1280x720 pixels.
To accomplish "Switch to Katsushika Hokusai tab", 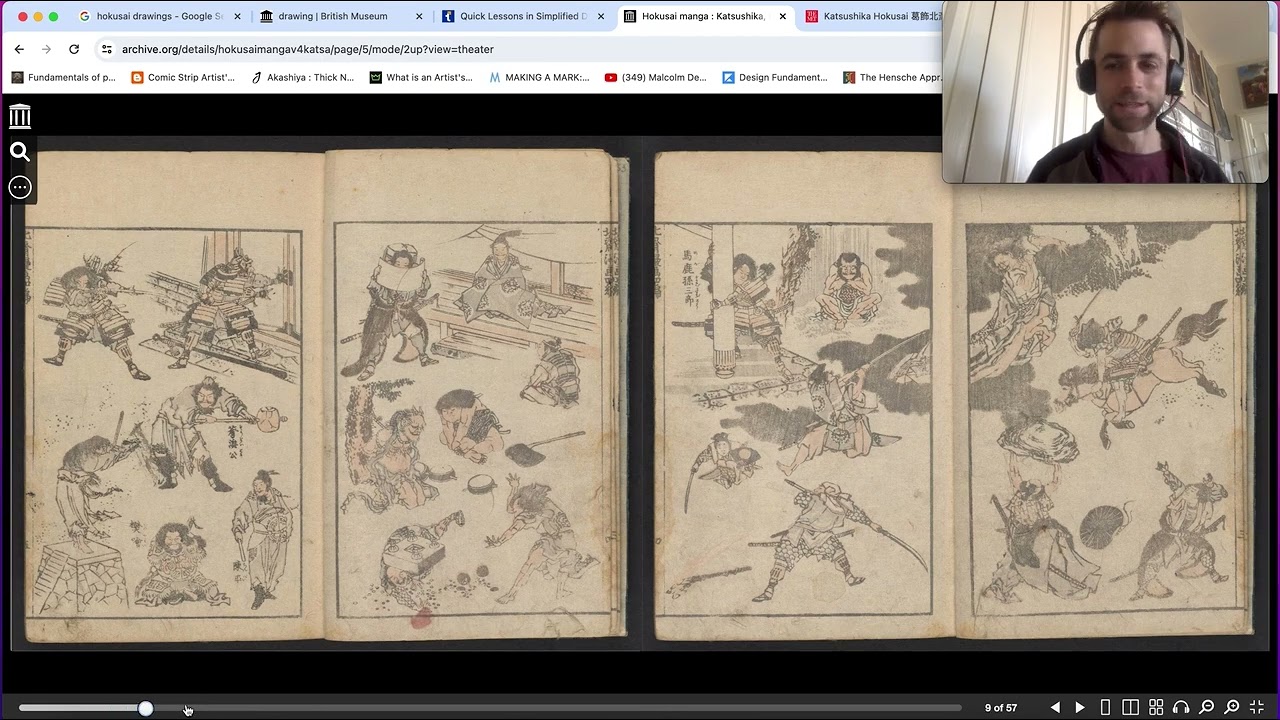I will (870, 16).
